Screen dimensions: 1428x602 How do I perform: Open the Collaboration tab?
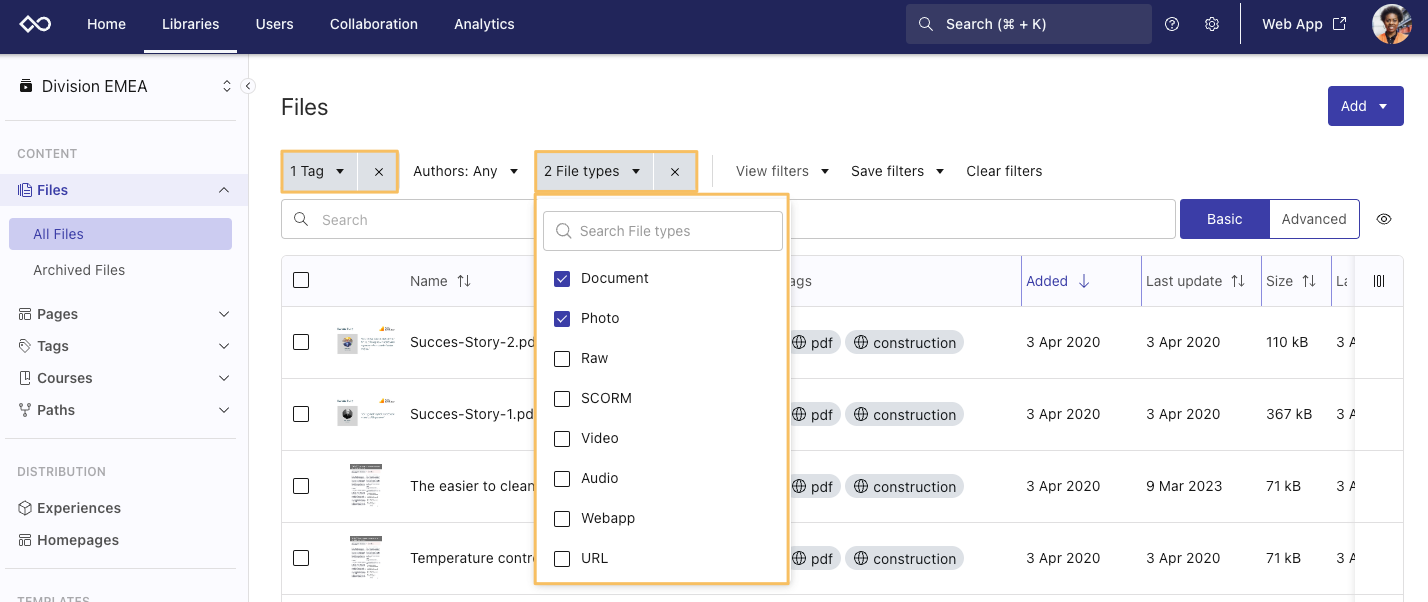click(374, 24)
